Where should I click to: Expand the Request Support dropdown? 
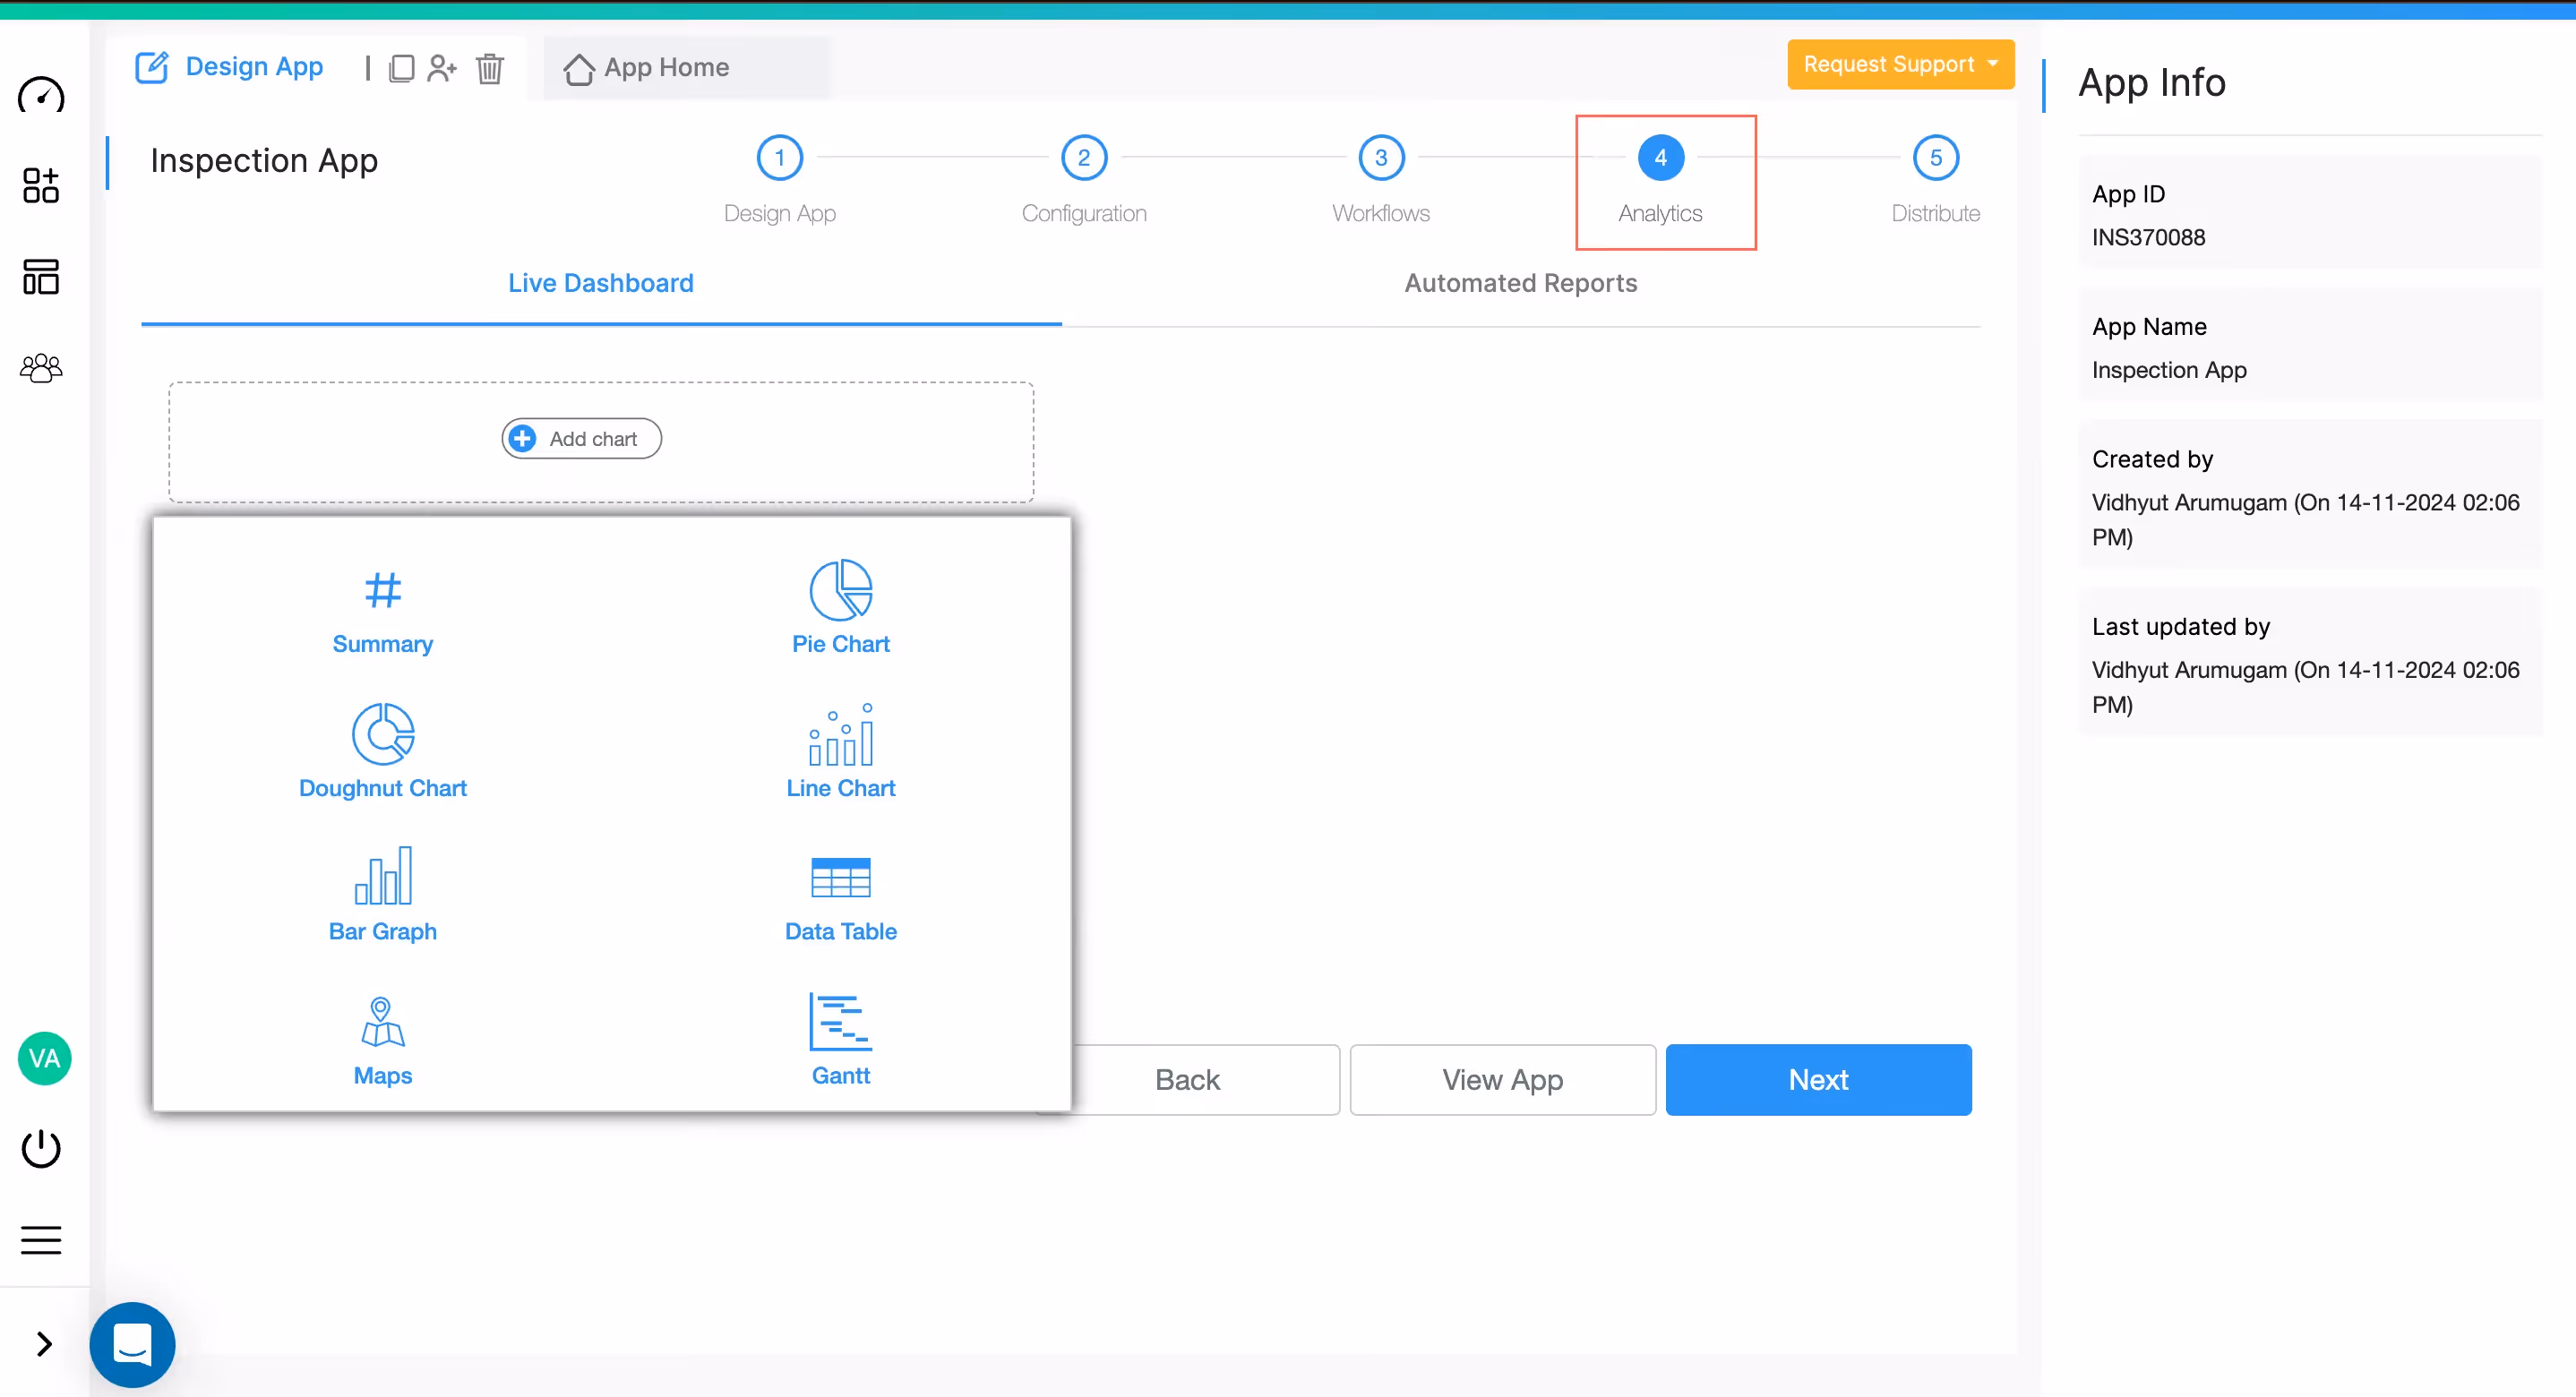tap(1899, 64)
